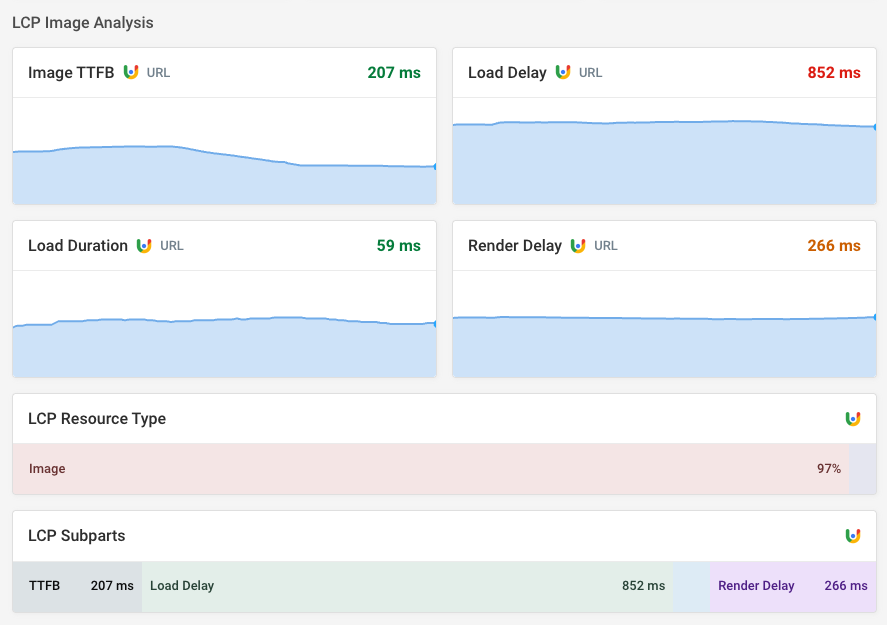Click the red 852 ms Load Delay value

(x=834, y=73)
